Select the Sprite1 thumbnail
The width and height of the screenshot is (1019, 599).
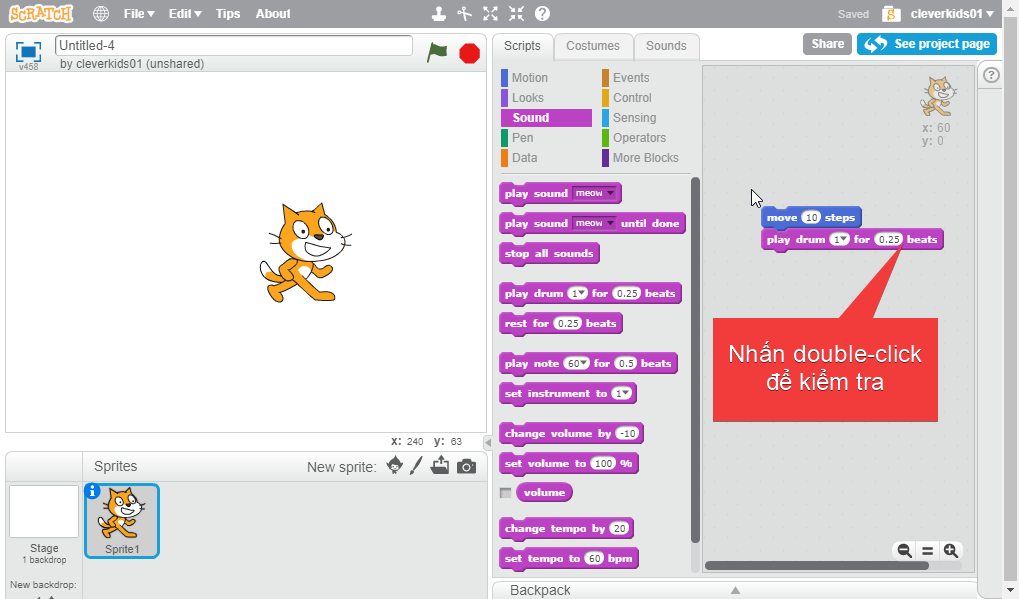coord(122,521)
